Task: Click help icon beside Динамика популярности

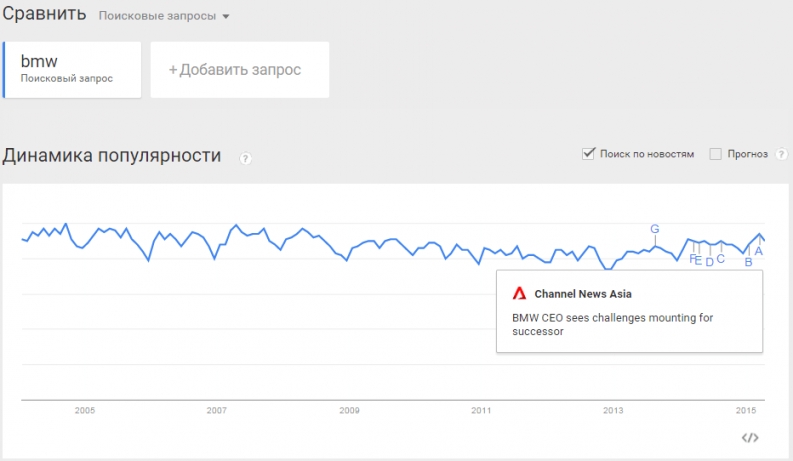Action: click(x=245, y=158)
